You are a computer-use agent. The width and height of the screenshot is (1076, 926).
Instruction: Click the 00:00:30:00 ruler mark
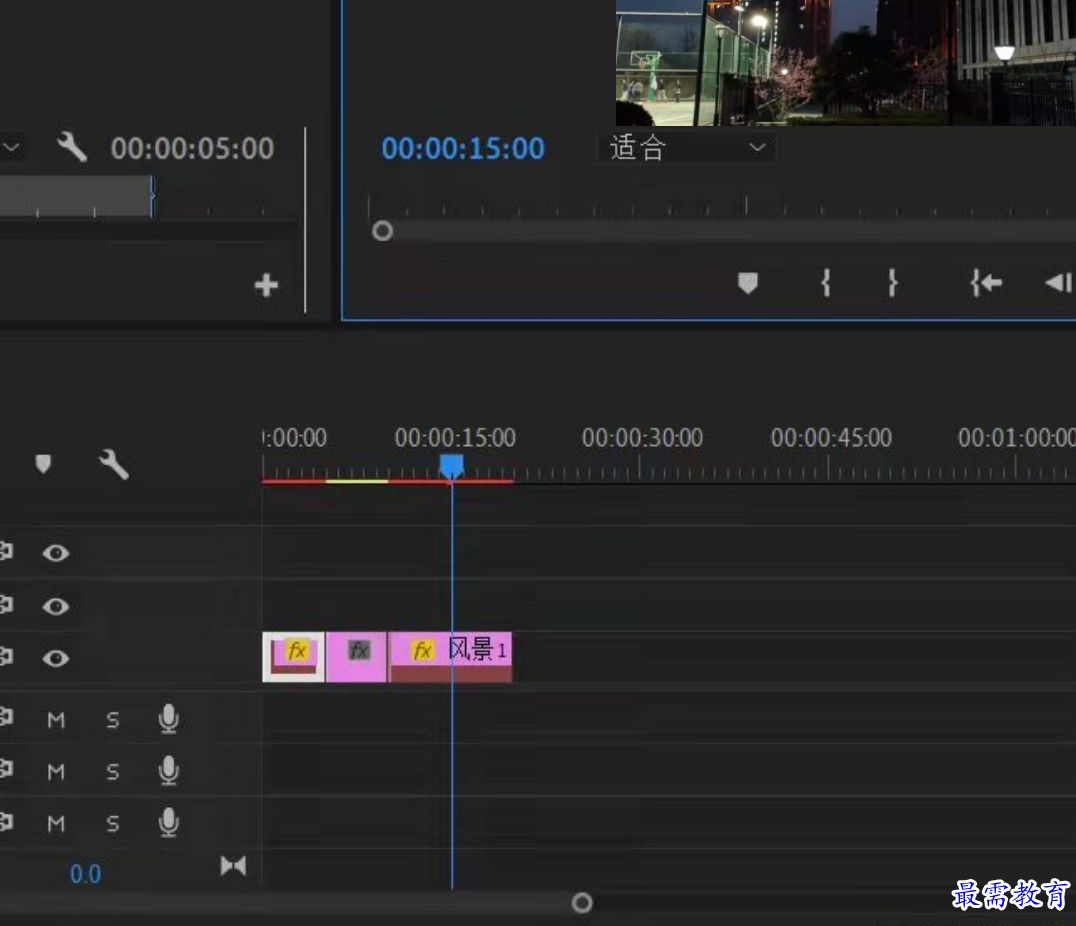pyautogui.click(x=642, y=438)
